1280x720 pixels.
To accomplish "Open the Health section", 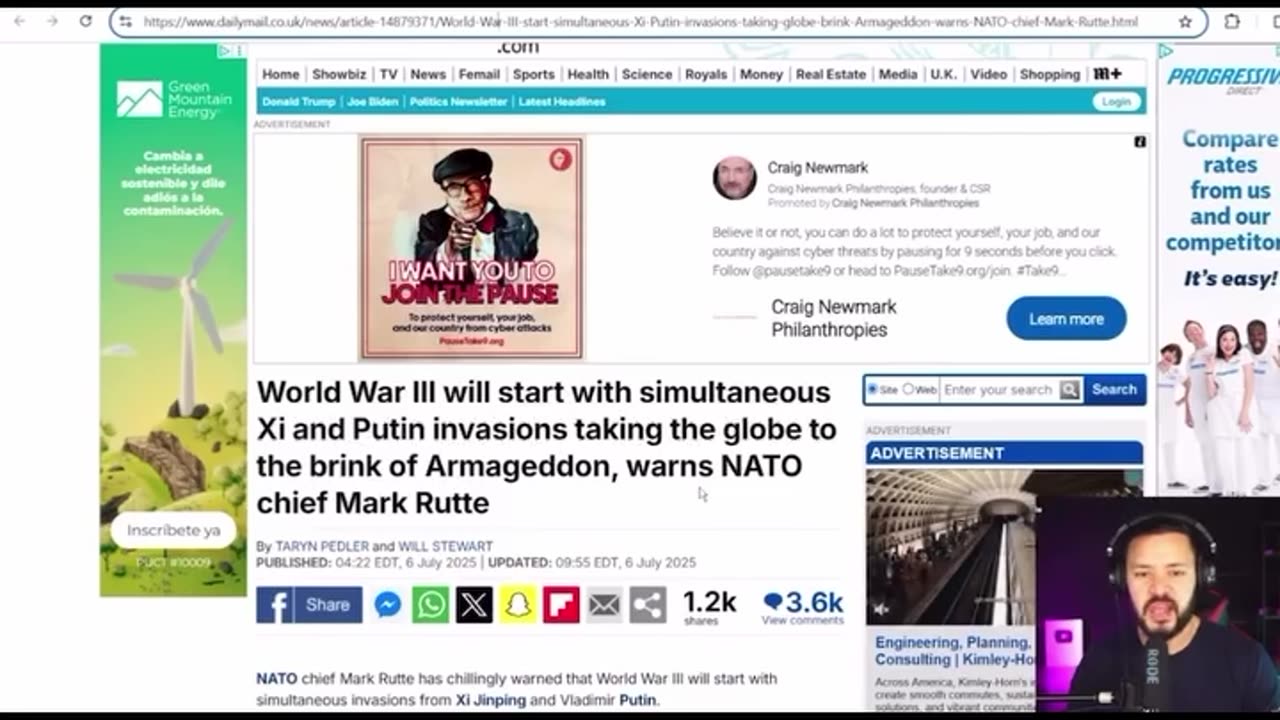I will click(588, 74).
